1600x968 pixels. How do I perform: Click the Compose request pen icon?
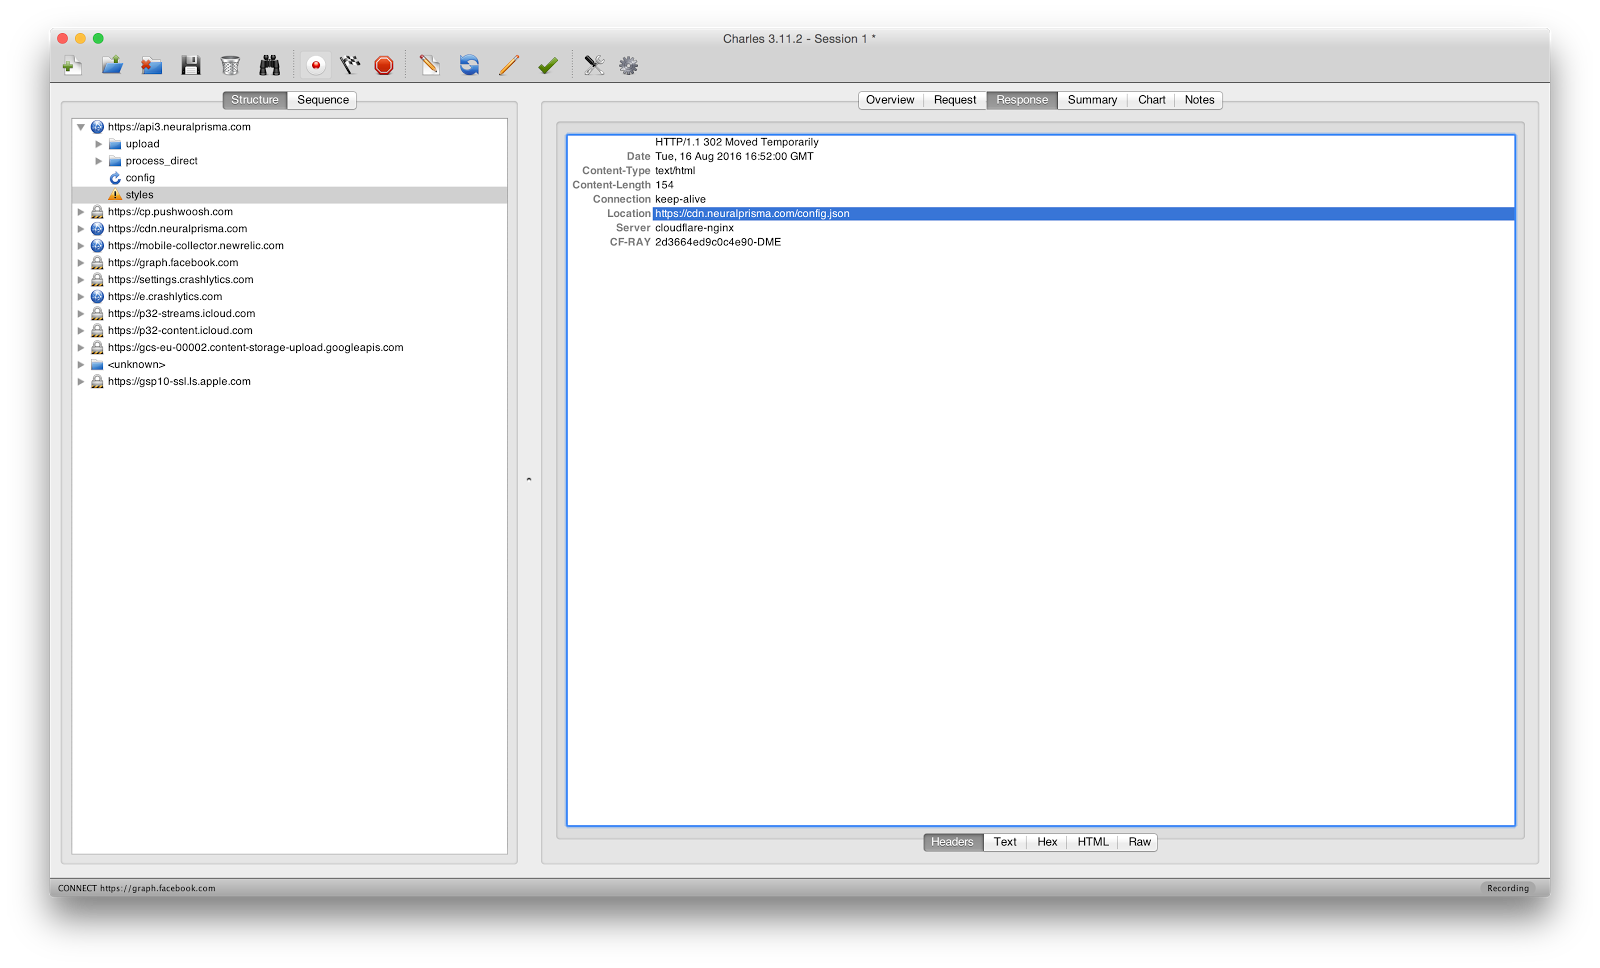click(430, 66)
